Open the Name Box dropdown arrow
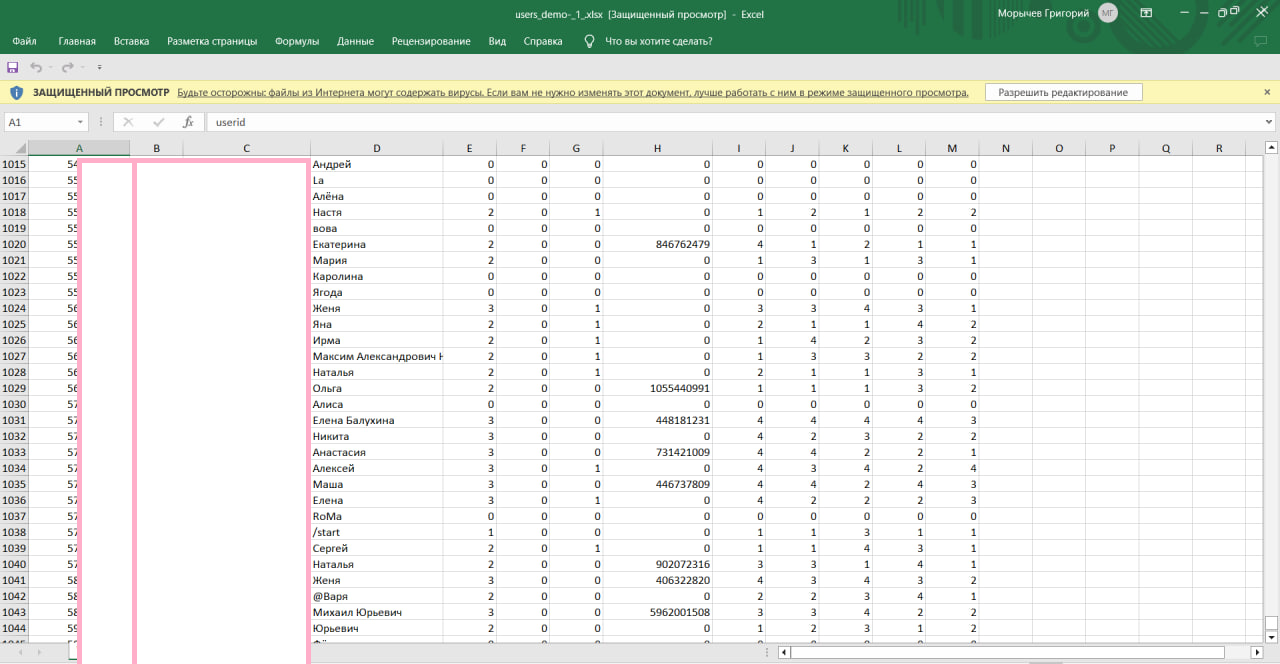The image size is (1280, 664). point(81,122)
